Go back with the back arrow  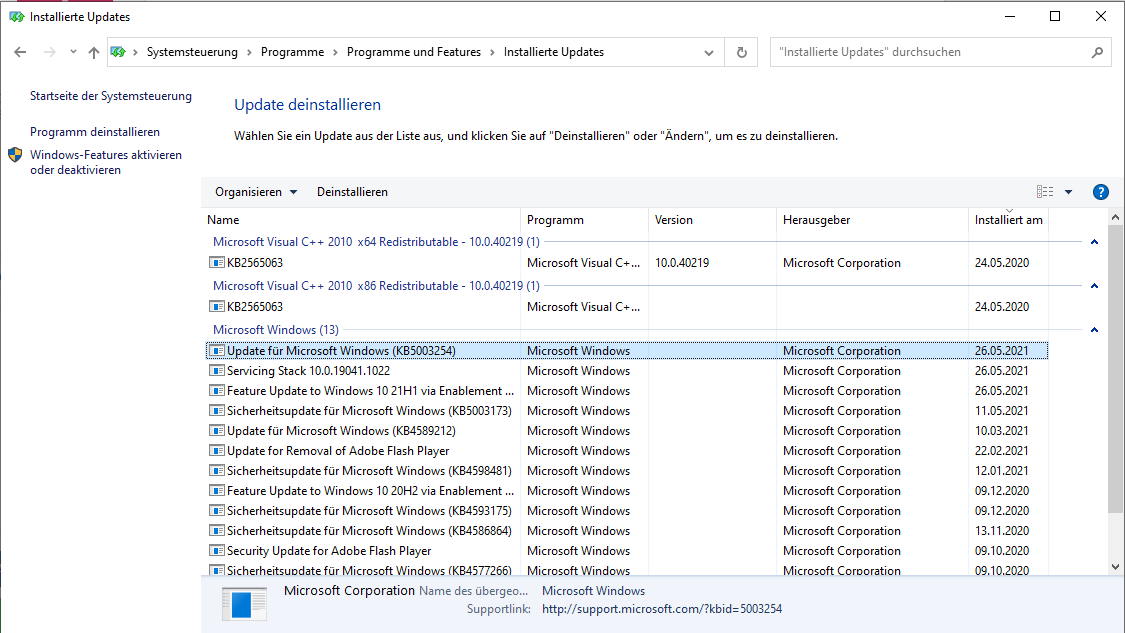click(x=20, y=52)
